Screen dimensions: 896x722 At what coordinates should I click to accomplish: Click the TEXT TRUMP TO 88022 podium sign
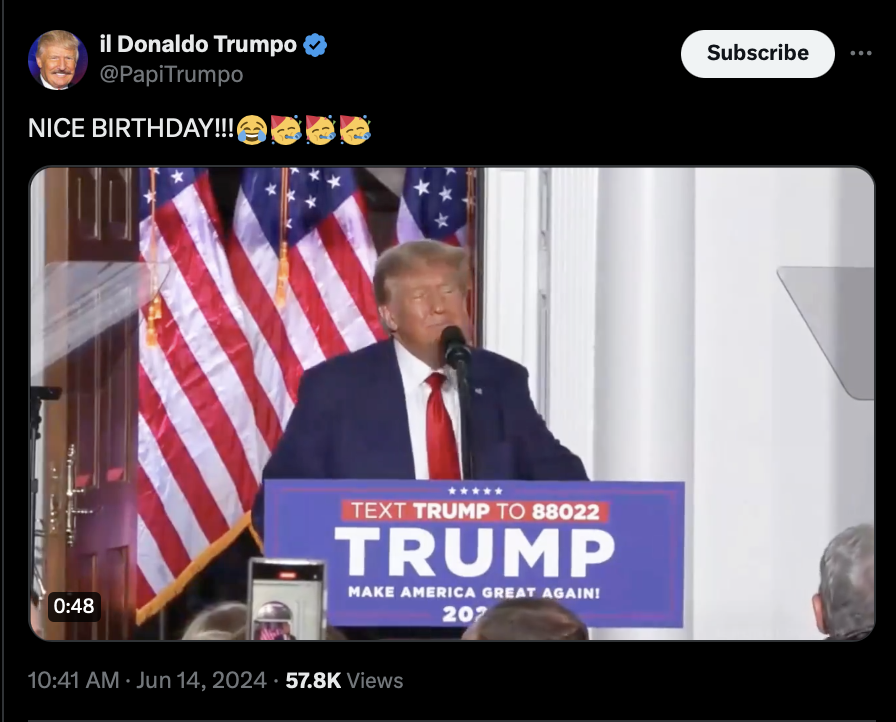[x=474, y=553]
